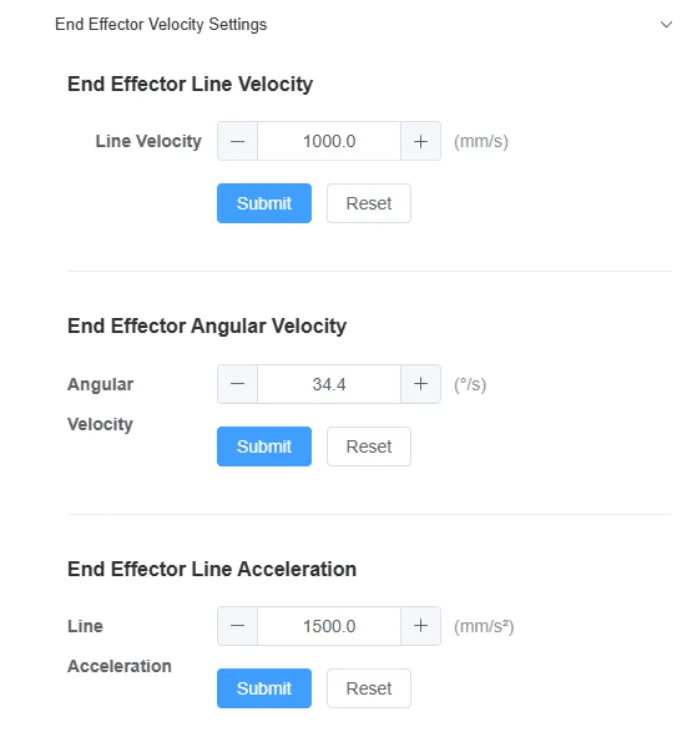
Task: Select the Angular Velocity field showing 34.4
Action: (329, 384)
